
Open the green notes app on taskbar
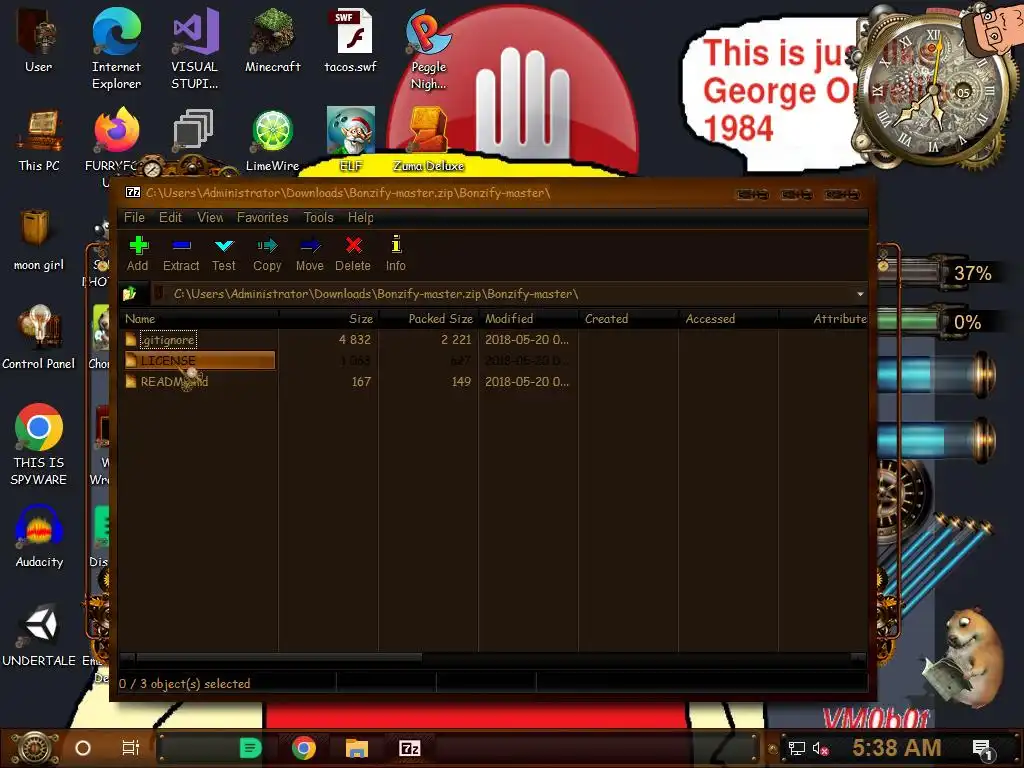tap(250, 748)
